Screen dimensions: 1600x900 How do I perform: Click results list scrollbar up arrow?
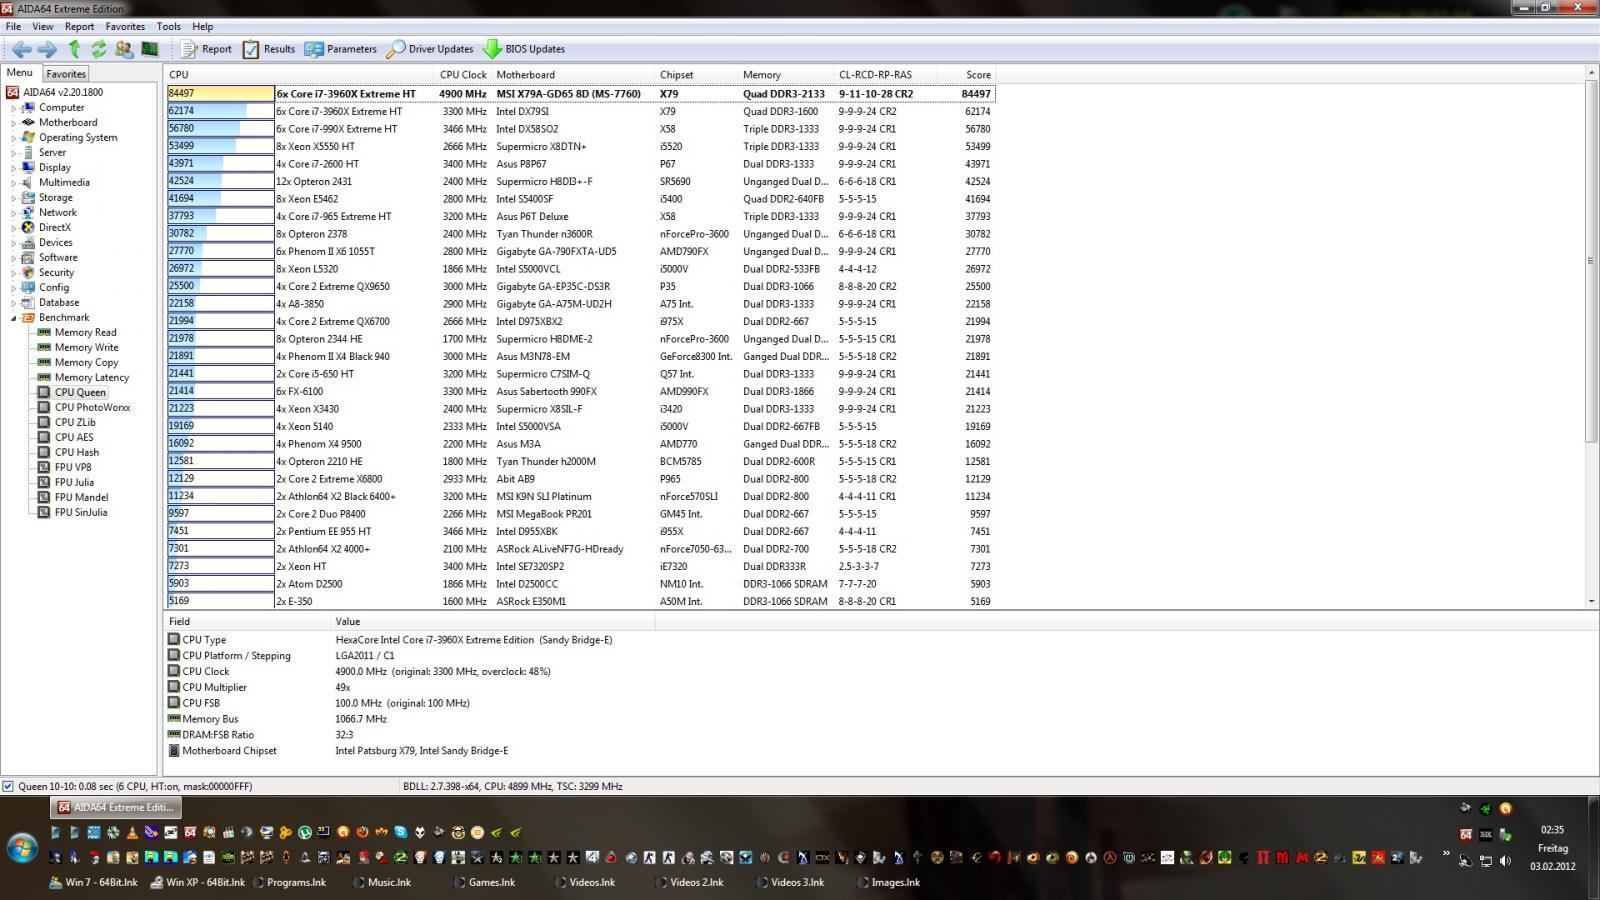[x=1590, y=73]
